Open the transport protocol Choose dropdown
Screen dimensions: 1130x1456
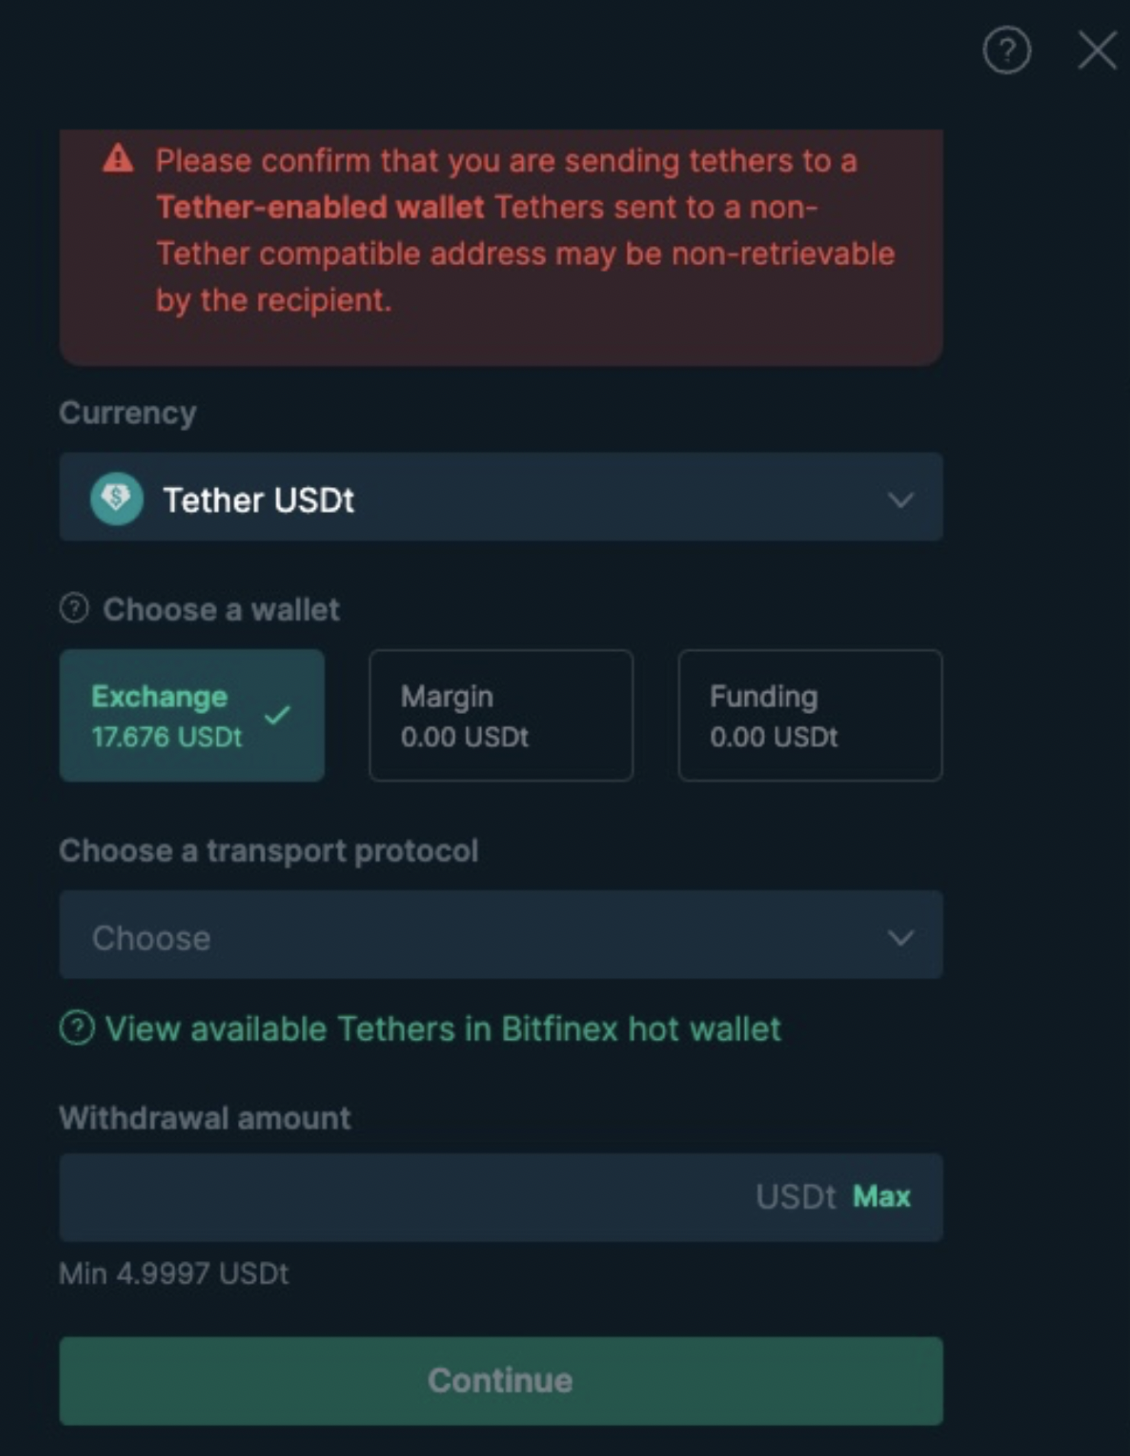pyautogui.click(x=501, y=935)
